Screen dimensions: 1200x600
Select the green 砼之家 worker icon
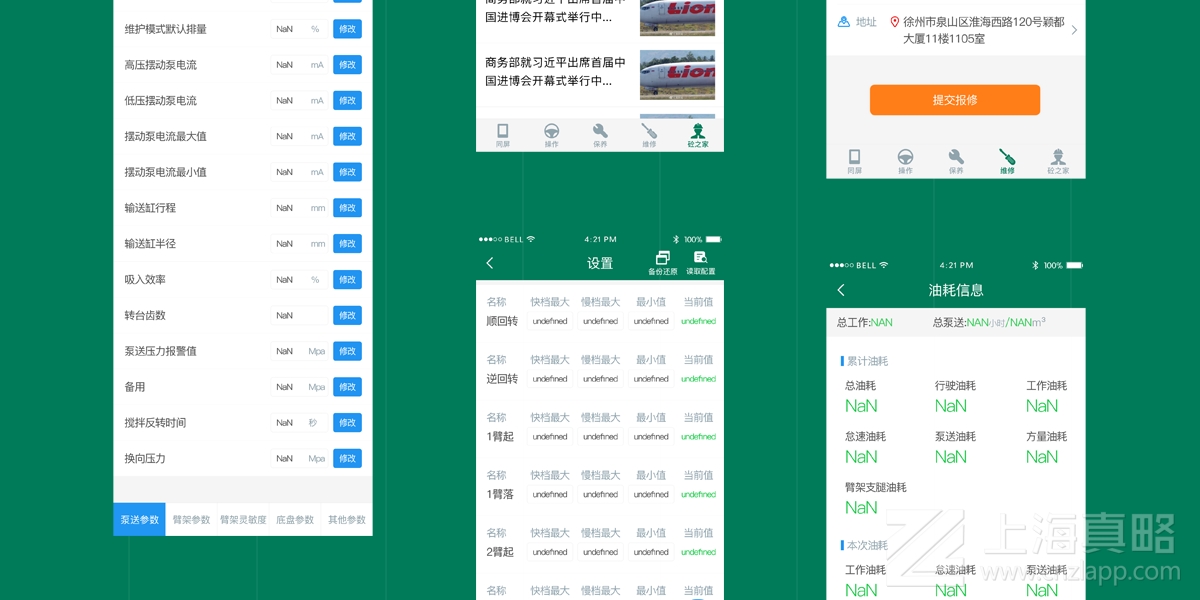pos(698,131)
